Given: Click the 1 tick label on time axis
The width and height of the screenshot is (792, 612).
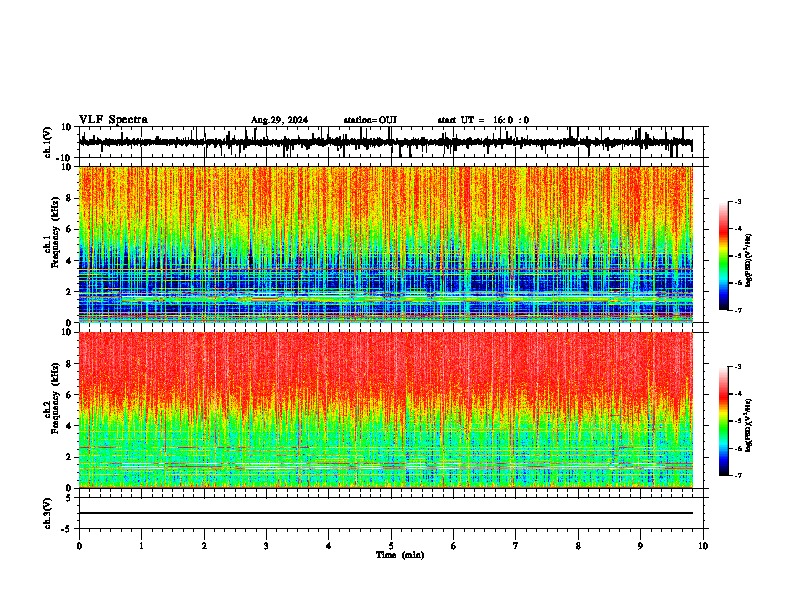Looking at the screenshot, I should 141,546.
